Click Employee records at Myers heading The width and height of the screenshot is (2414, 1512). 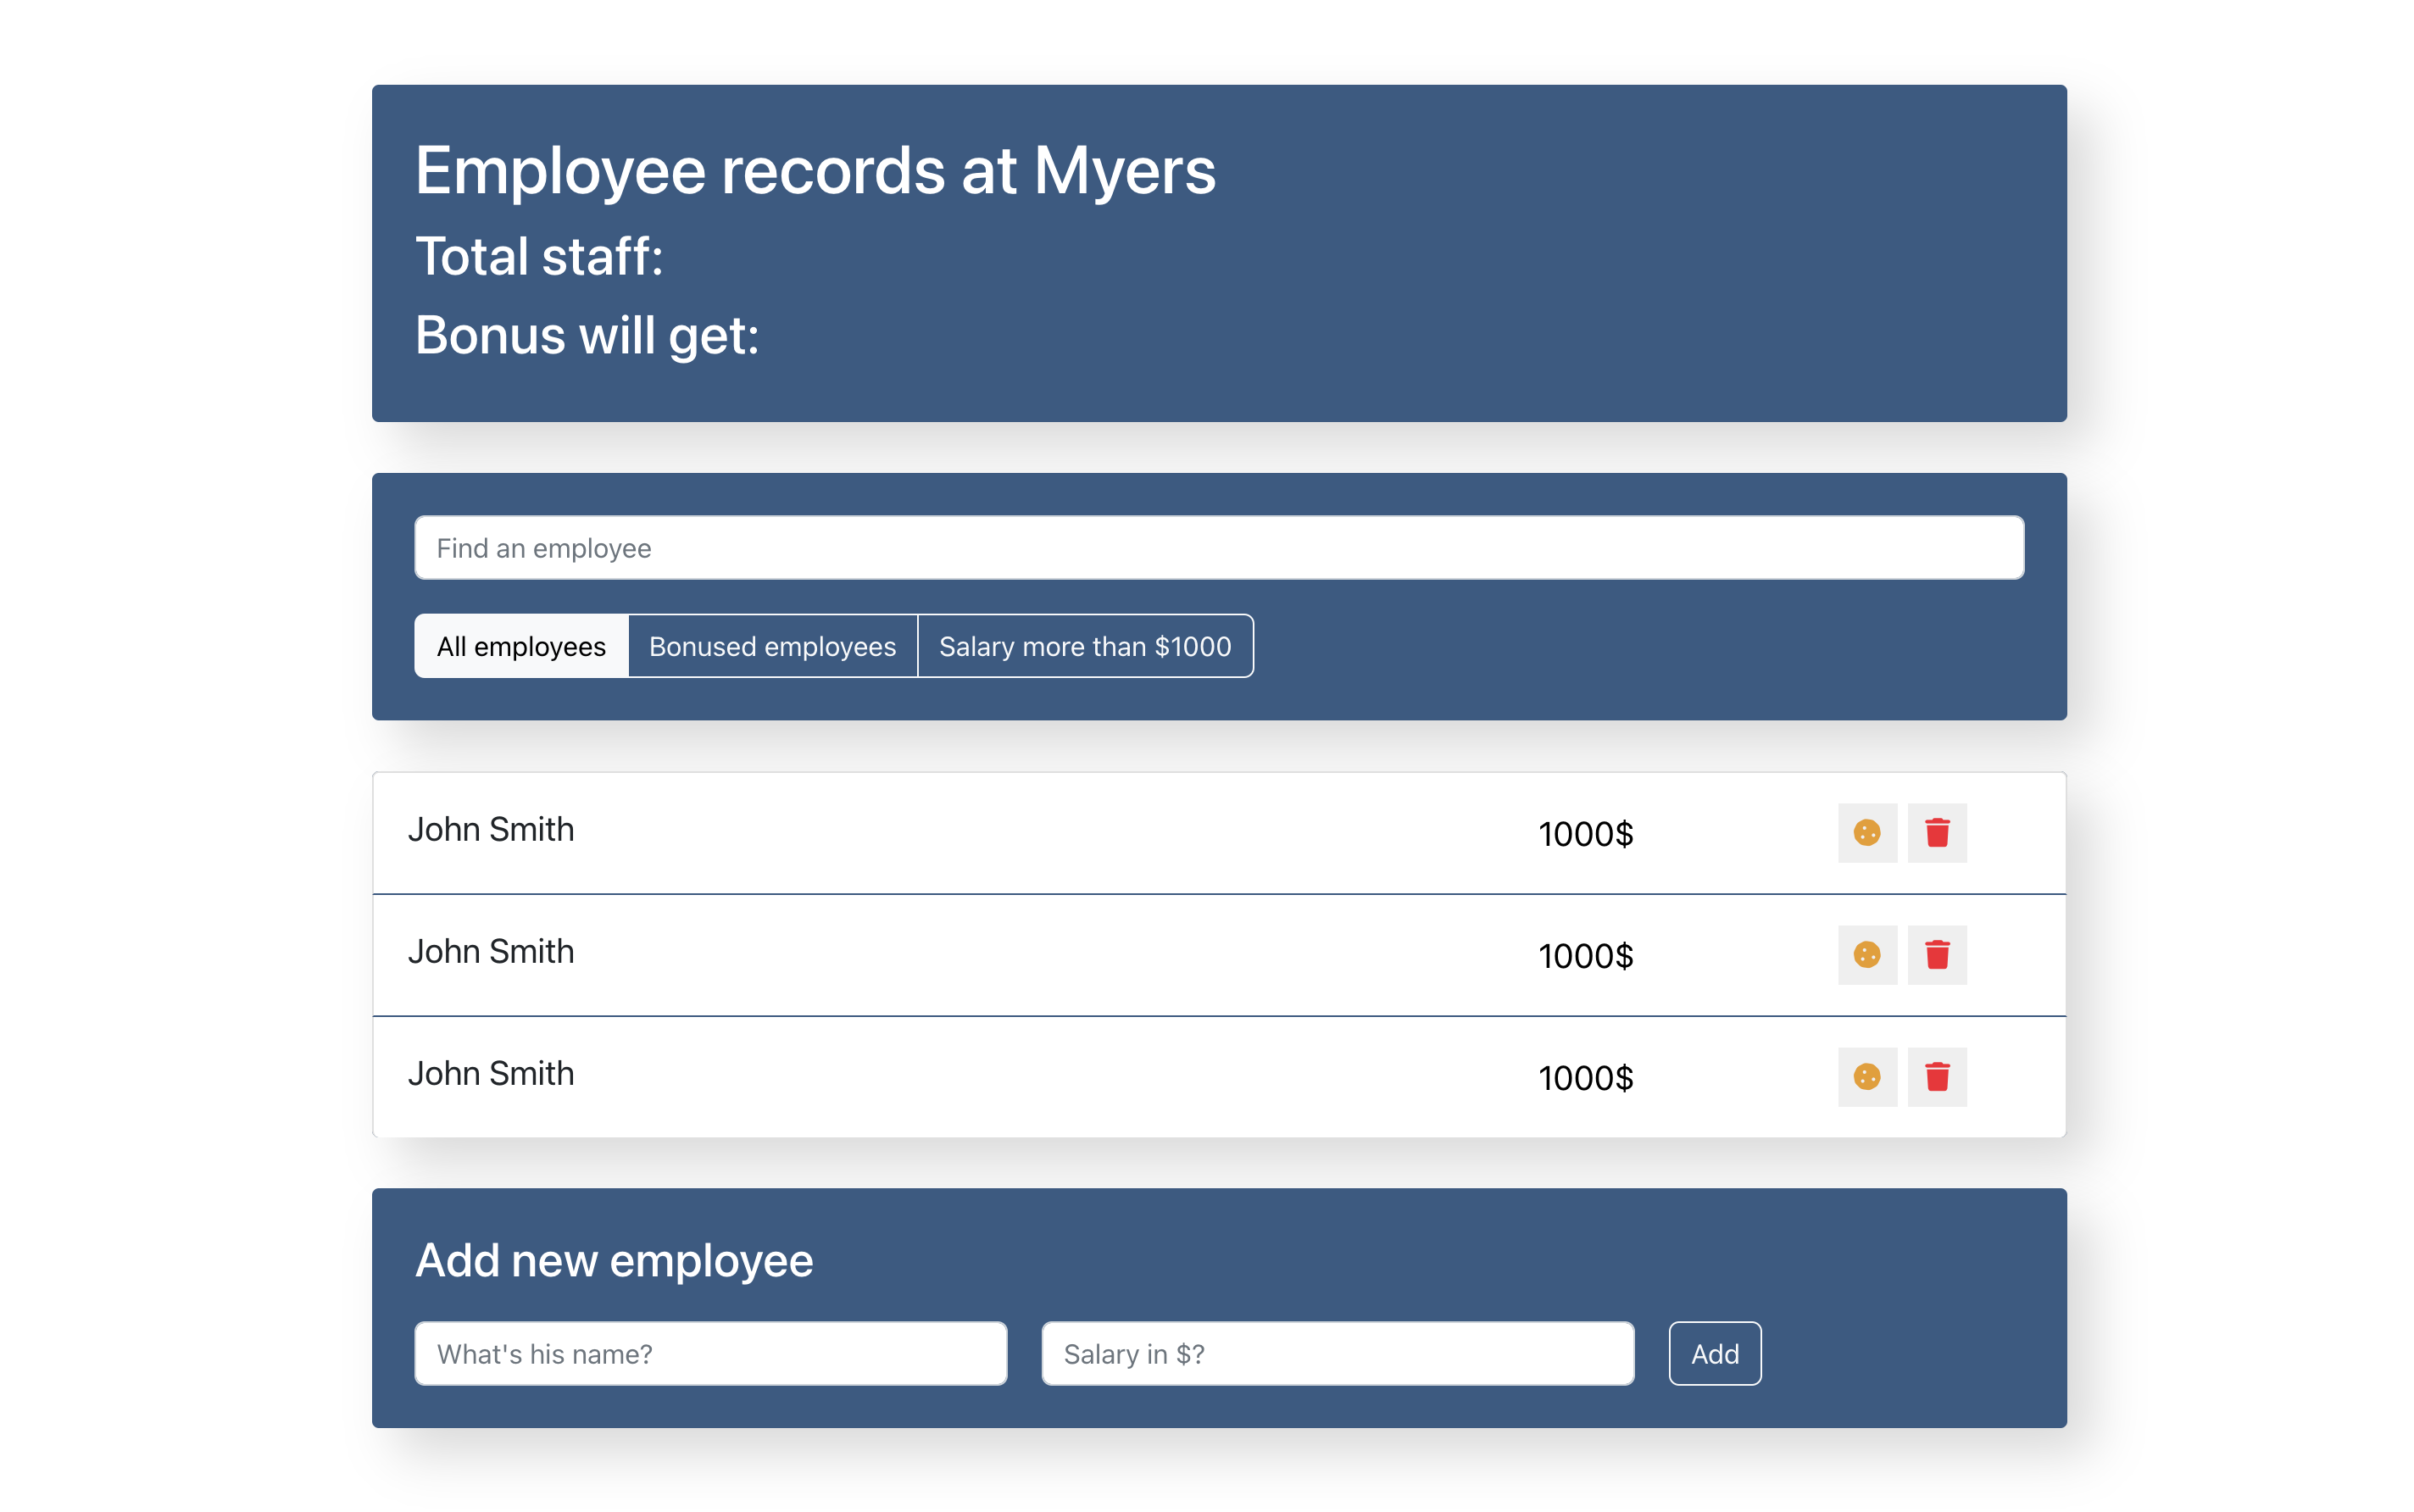(815, 170)
